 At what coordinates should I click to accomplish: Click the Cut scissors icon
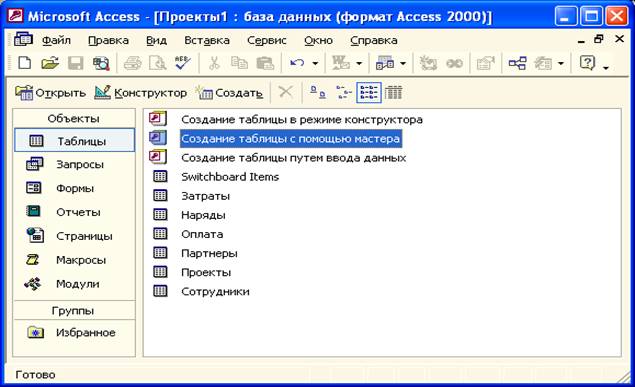pyautogui.click(x=214, y=63)
